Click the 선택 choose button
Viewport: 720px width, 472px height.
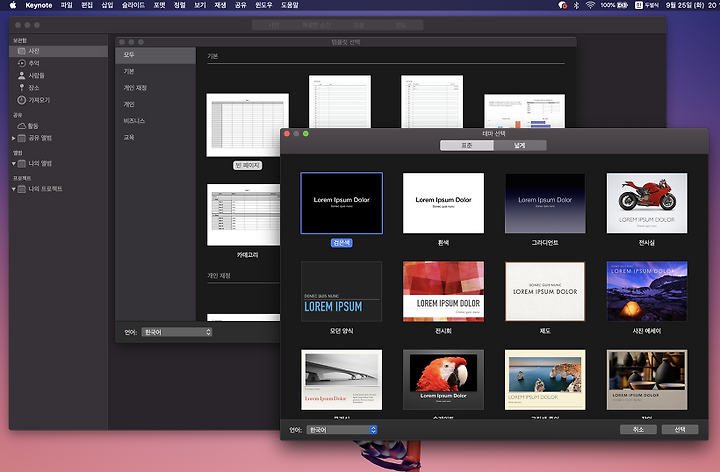point(680,429)
